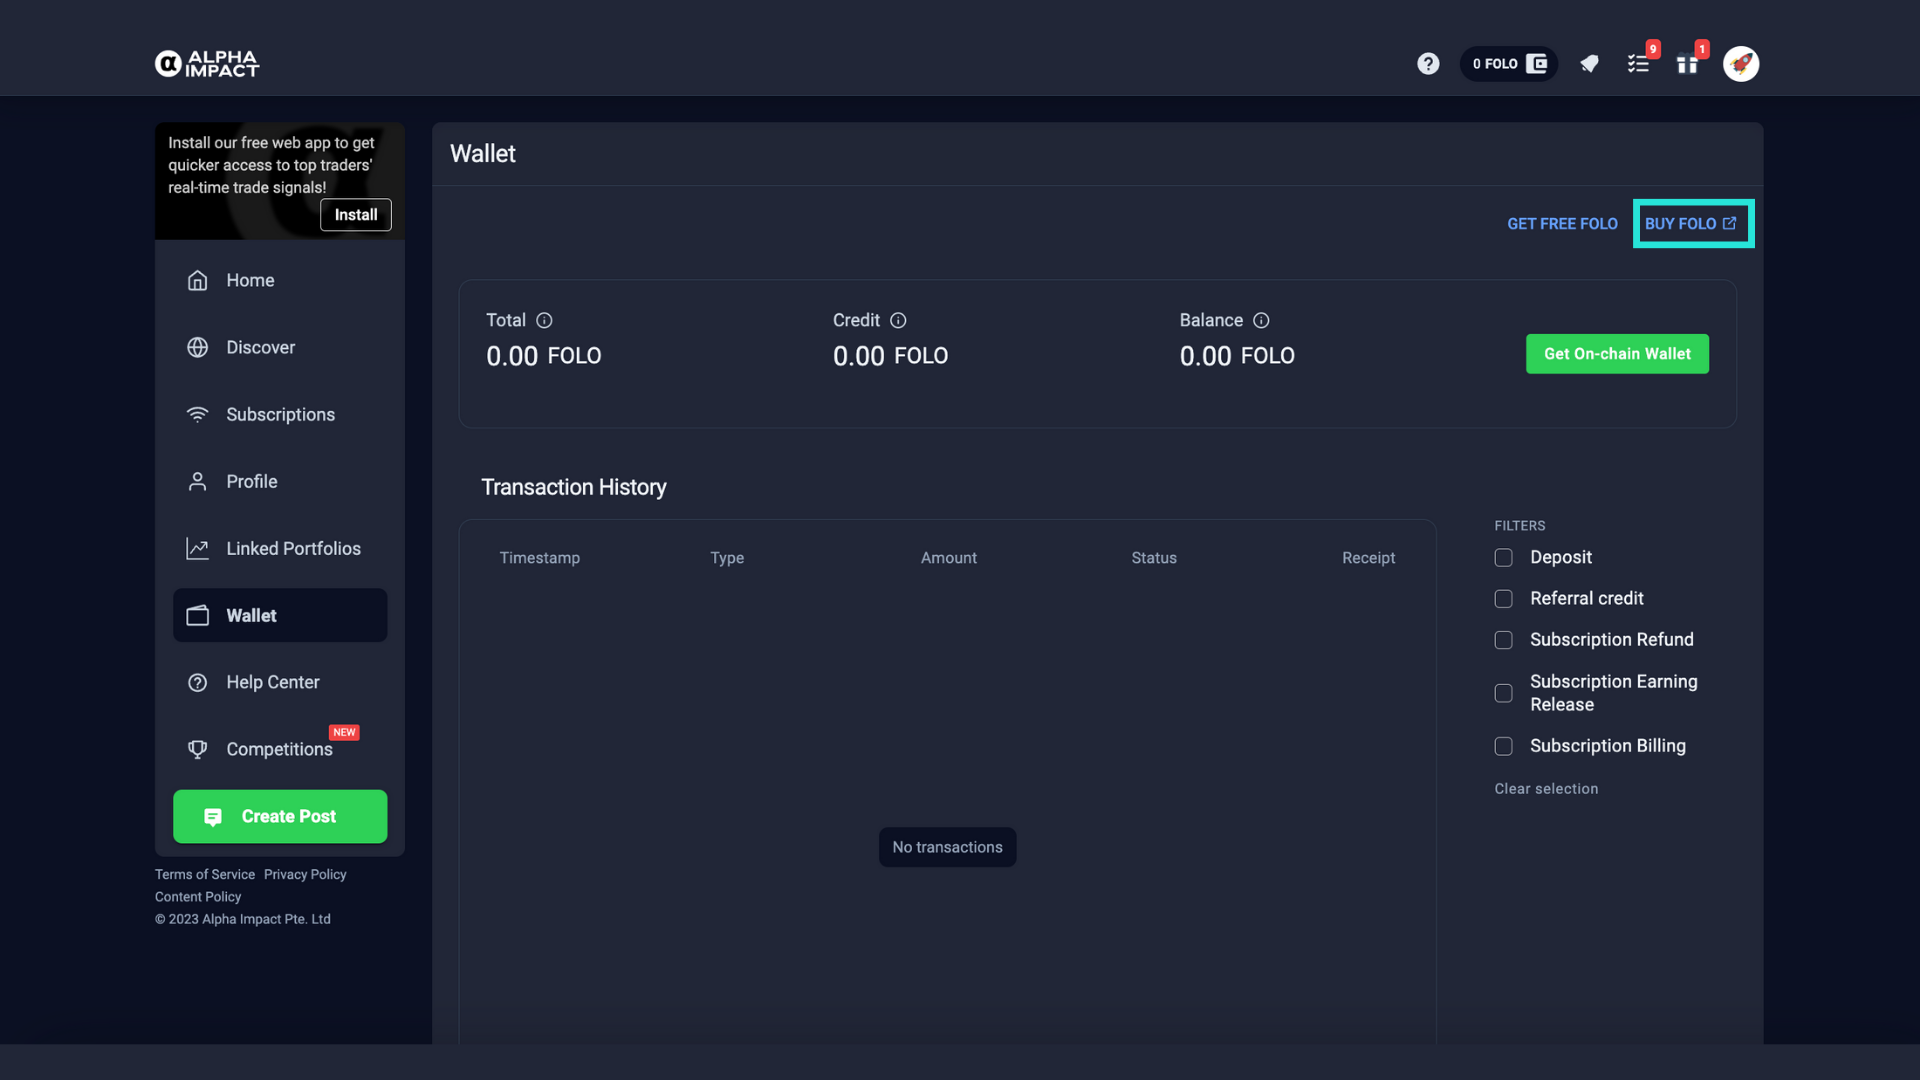Screen dimensions: 1920x1080
Task: Click the Linked Portfolios chart icon
Action: [x=198, y=549]
